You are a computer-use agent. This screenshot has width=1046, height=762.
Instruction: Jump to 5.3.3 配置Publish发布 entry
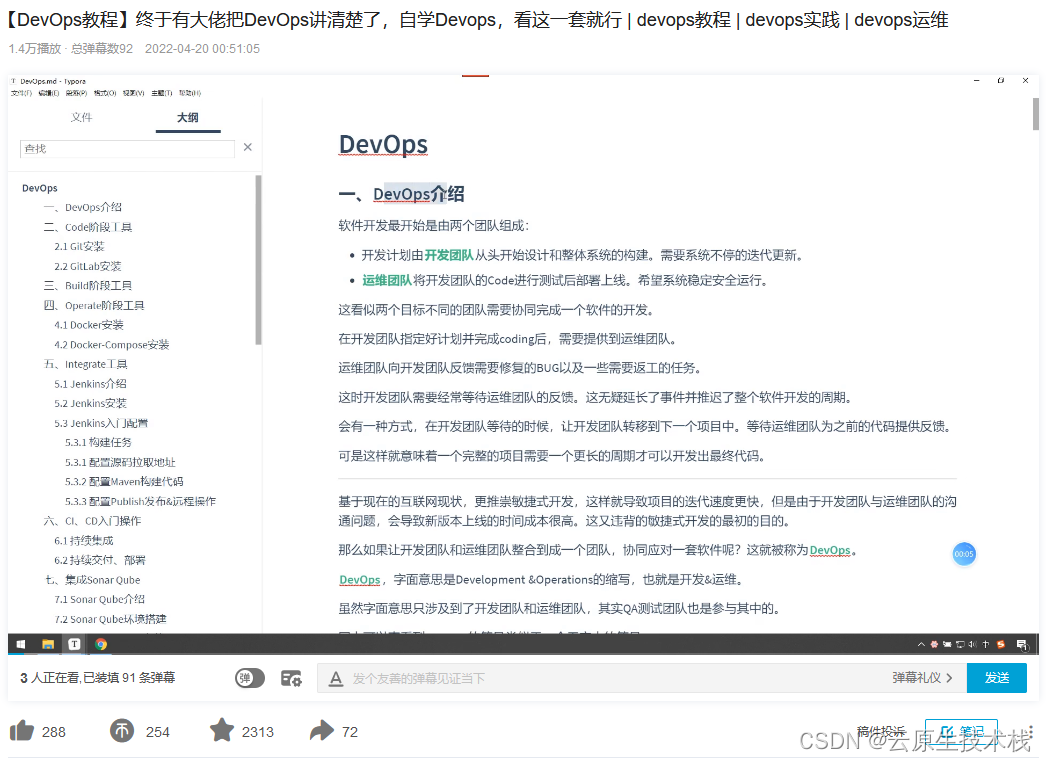(140, 502)
